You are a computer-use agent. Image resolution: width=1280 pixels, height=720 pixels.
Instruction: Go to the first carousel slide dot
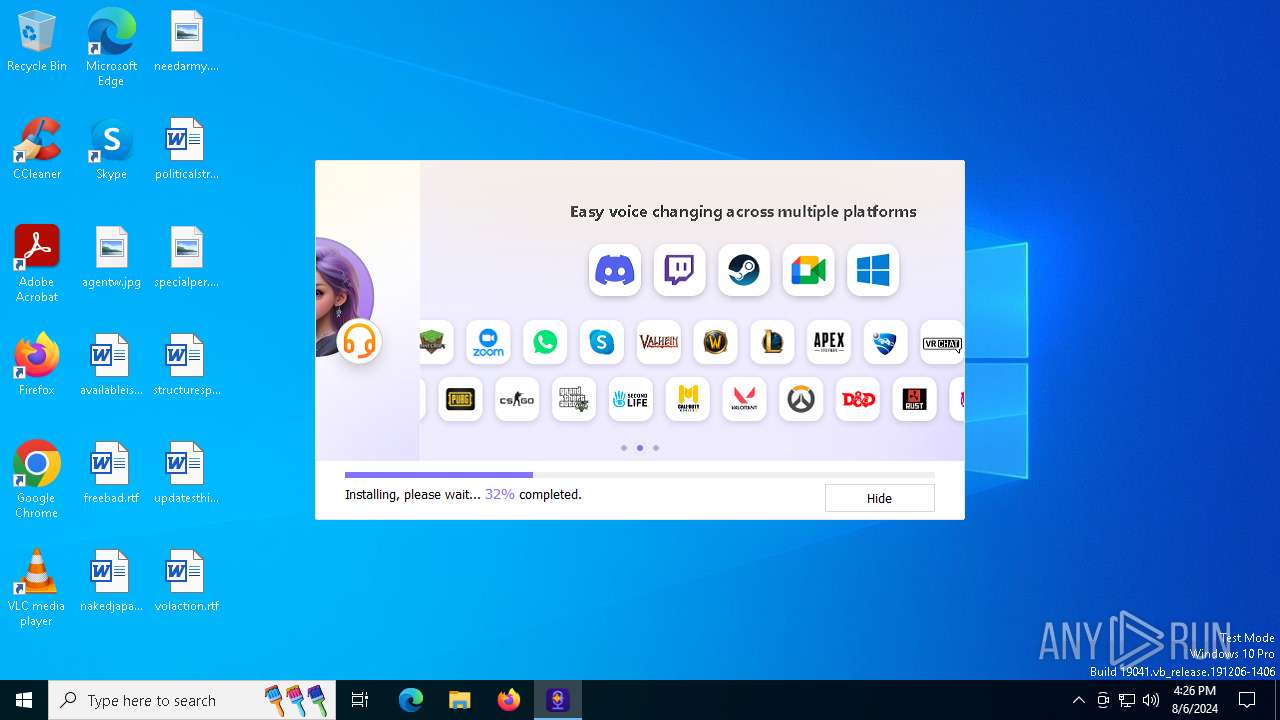coord(624,448)
